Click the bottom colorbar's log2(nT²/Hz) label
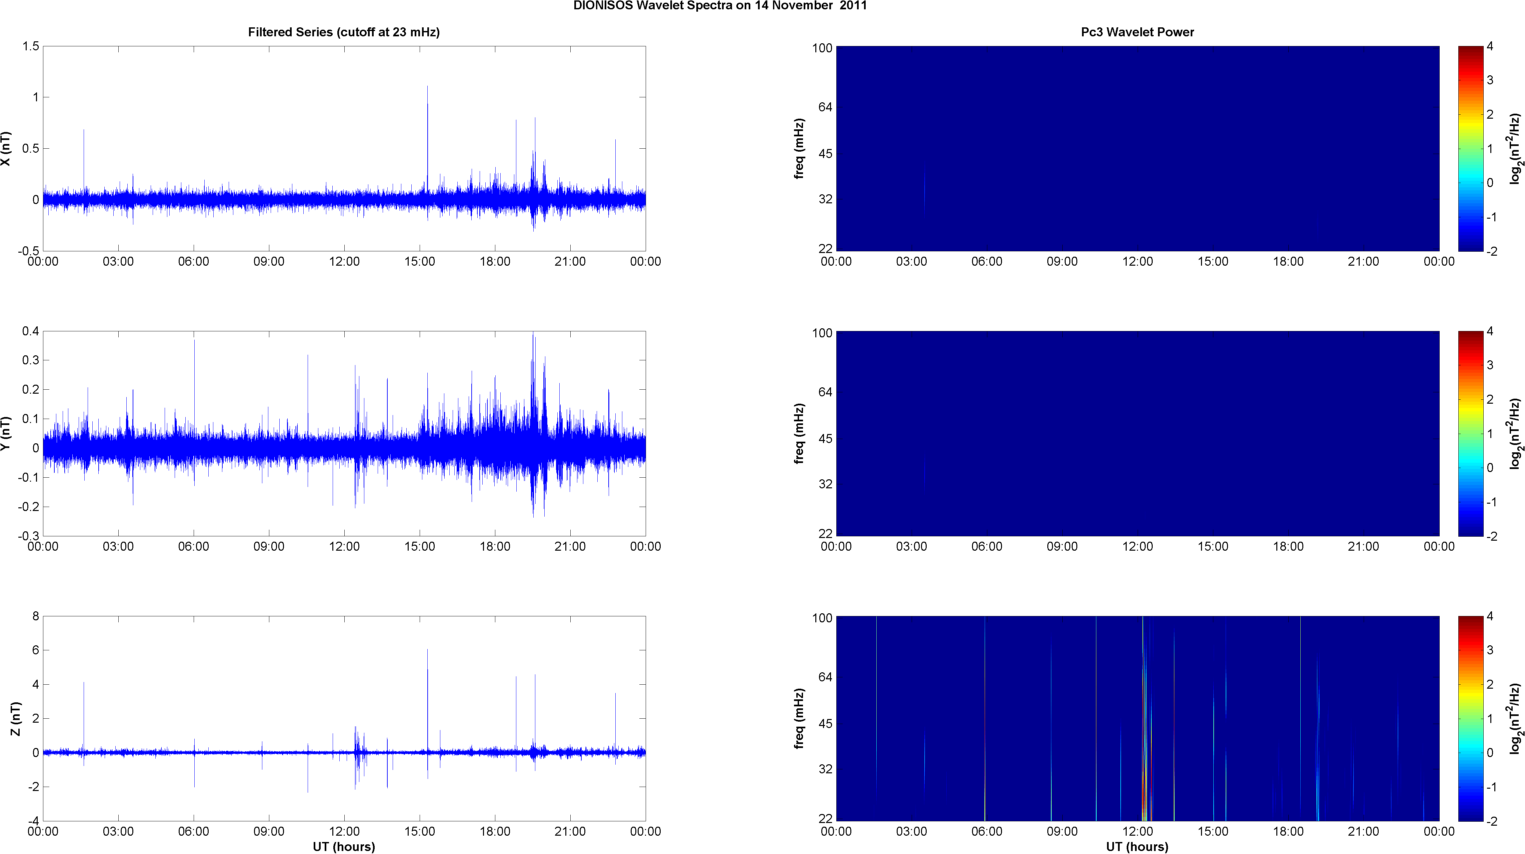Screen dimensions: 1525x854 pos(1516,718)
